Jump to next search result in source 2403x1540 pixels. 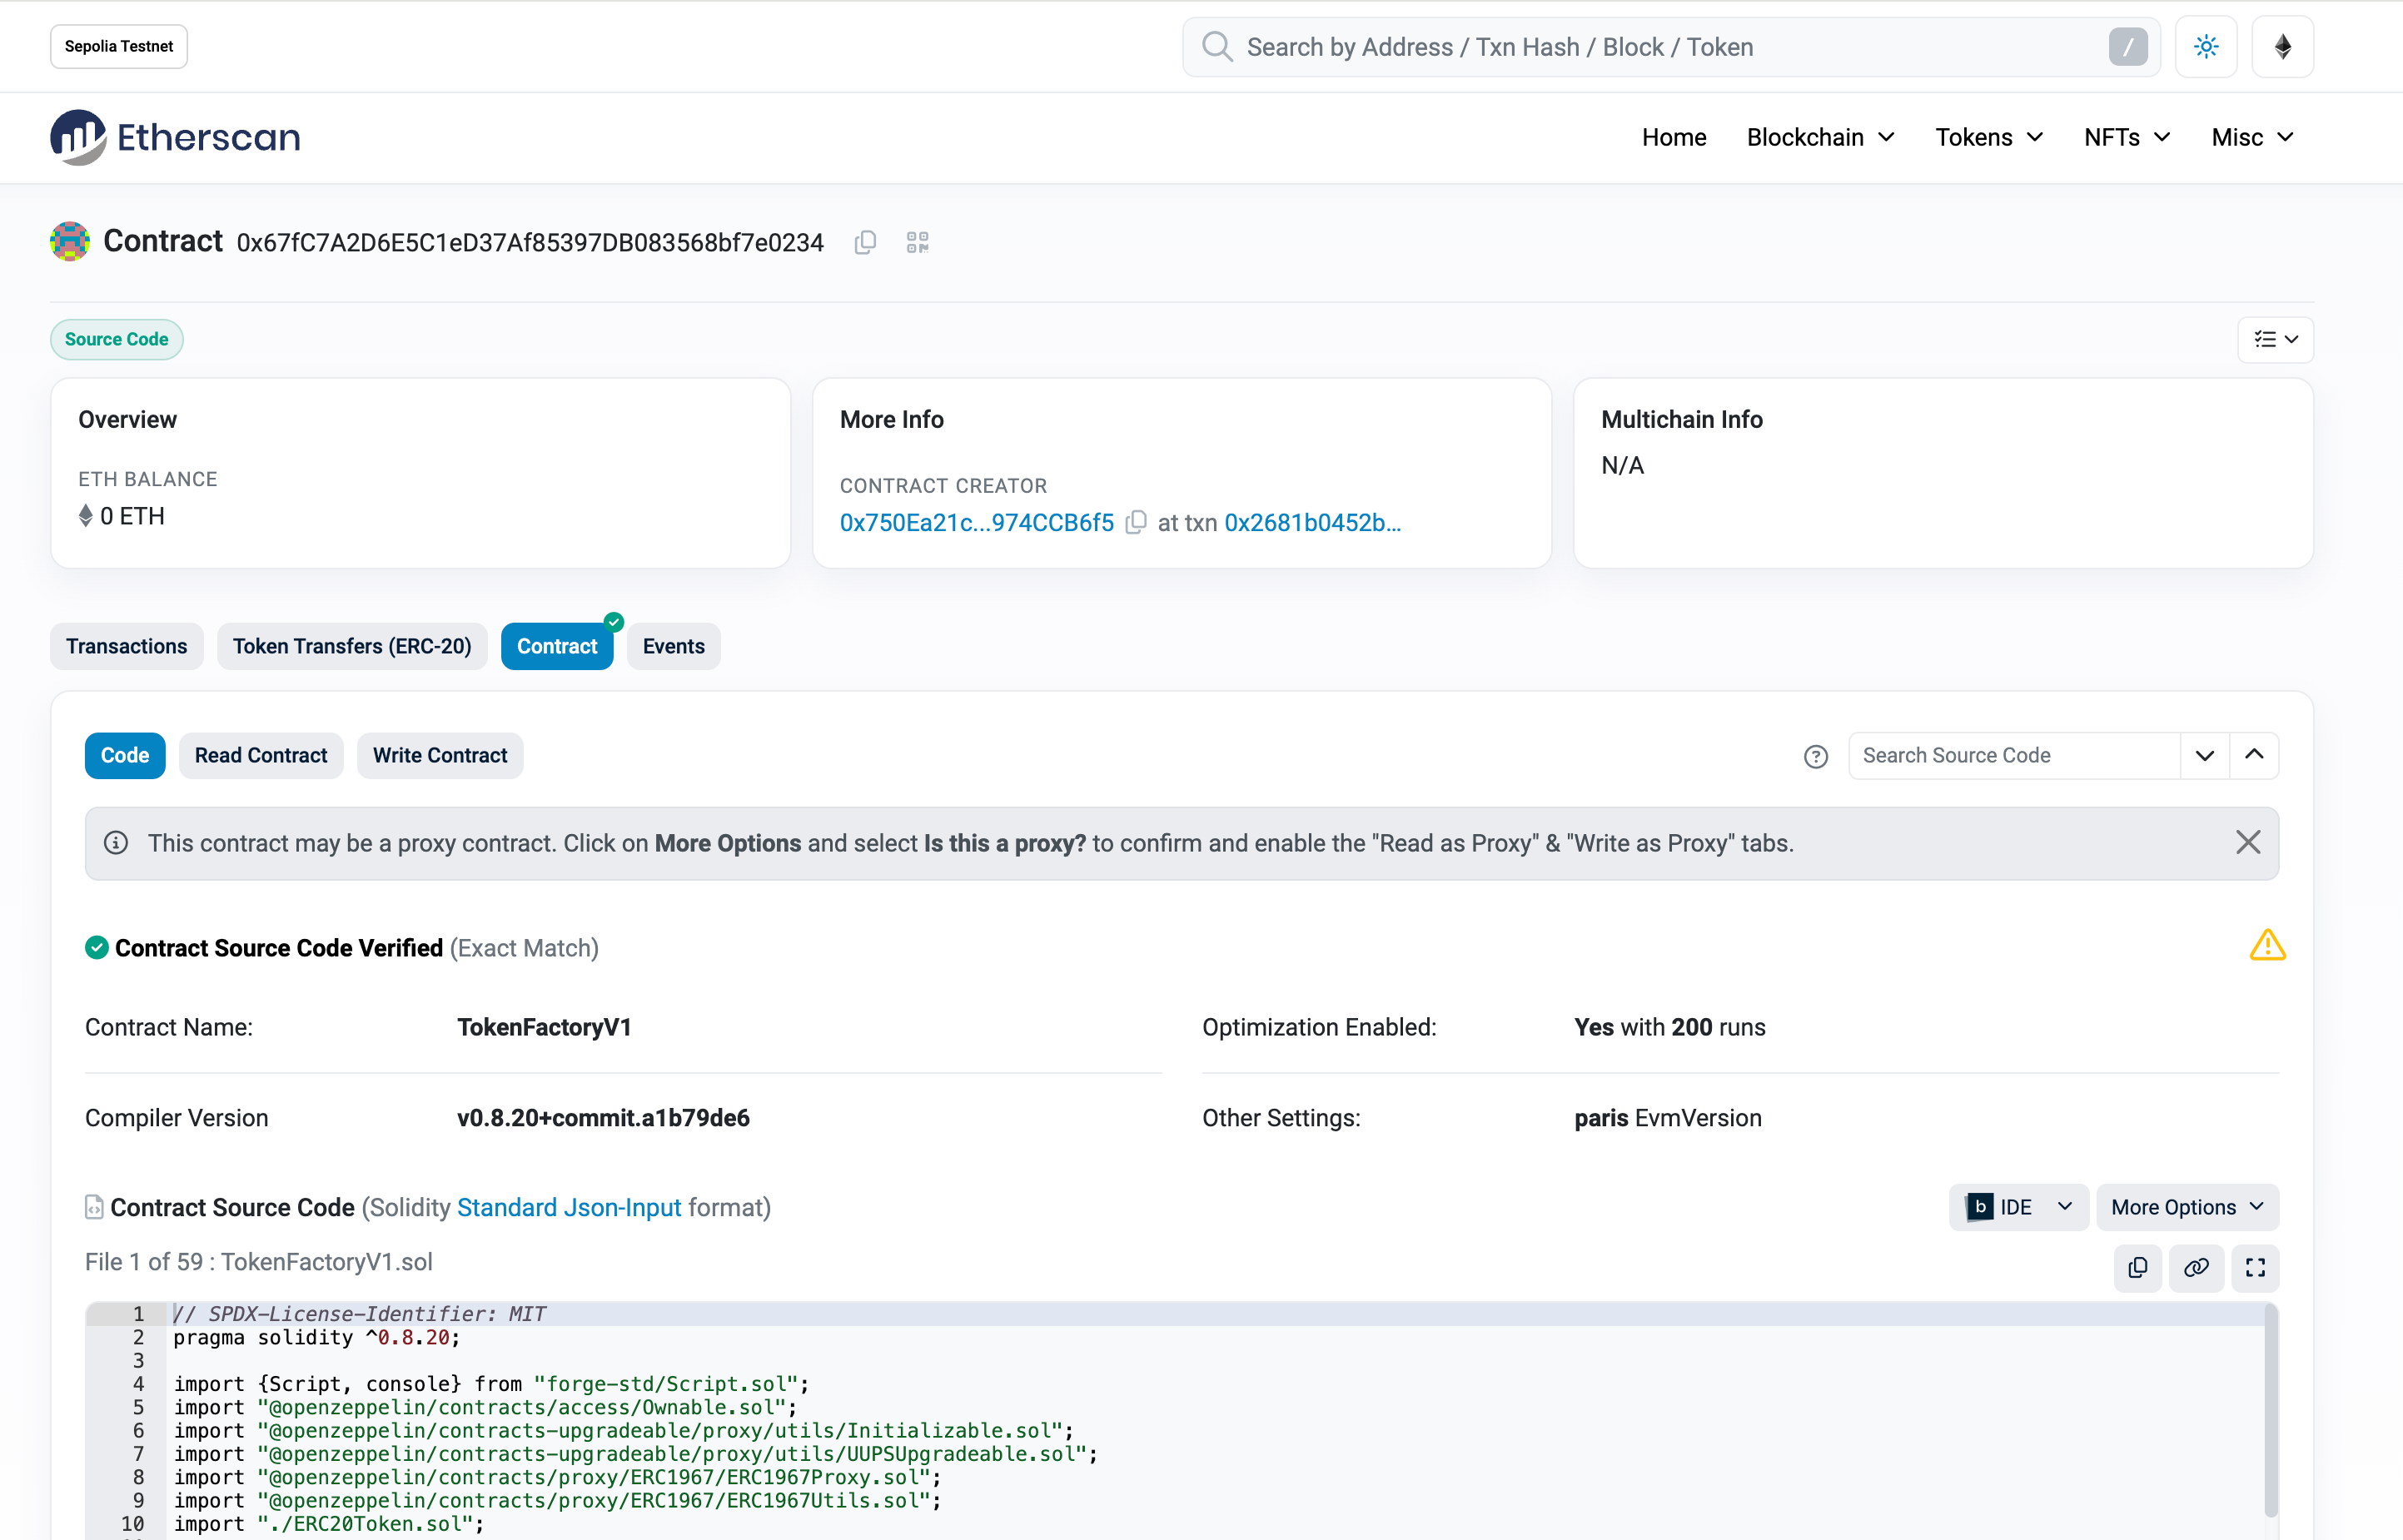2205,756
